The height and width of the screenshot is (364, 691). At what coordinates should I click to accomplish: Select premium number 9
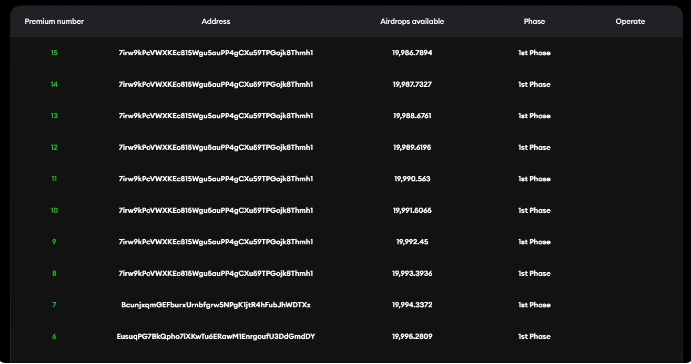(x=54, y=241)
